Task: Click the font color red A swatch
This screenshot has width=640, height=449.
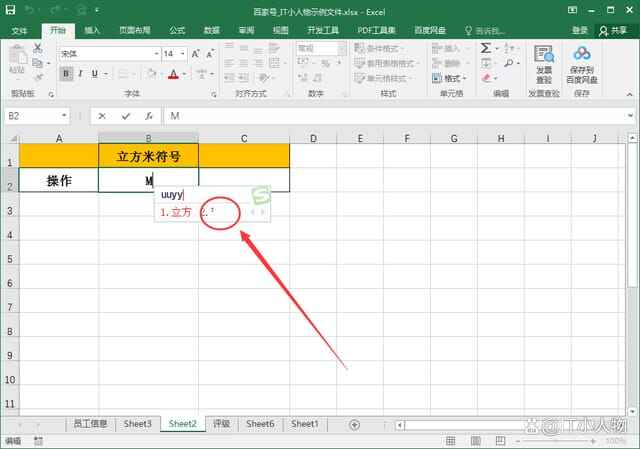Action: pyautogui.click(x=173, y=73)
